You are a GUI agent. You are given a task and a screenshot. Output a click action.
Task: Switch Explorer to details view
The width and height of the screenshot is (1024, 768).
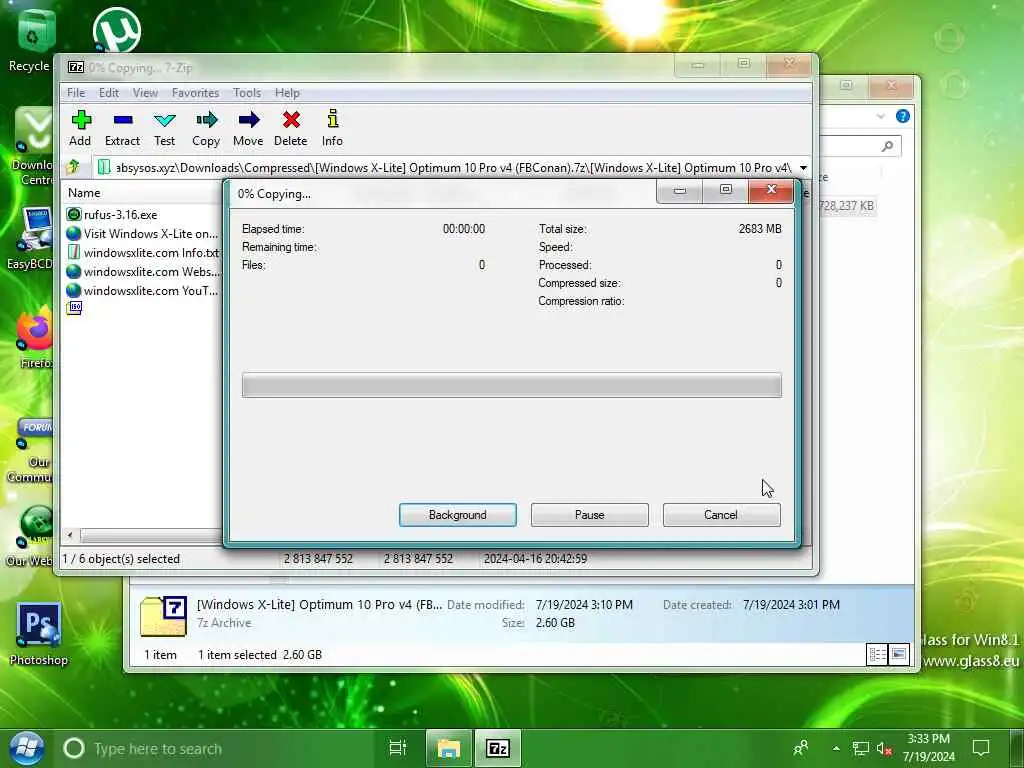(876, 654)
